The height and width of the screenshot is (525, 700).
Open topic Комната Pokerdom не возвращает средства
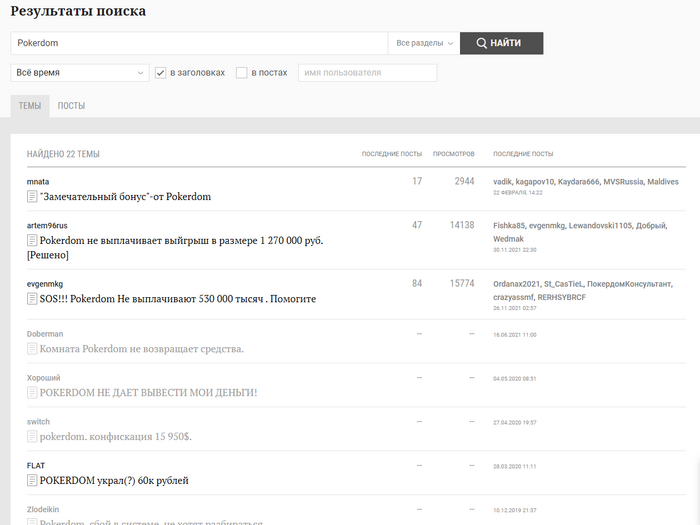(142, 349)
